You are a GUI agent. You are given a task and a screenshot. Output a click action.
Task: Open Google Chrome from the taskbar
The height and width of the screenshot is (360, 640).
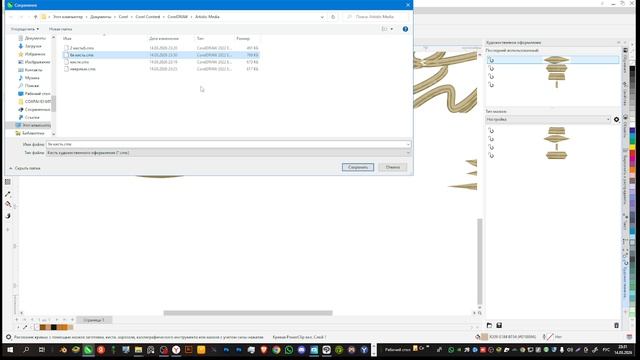[276, 350]
